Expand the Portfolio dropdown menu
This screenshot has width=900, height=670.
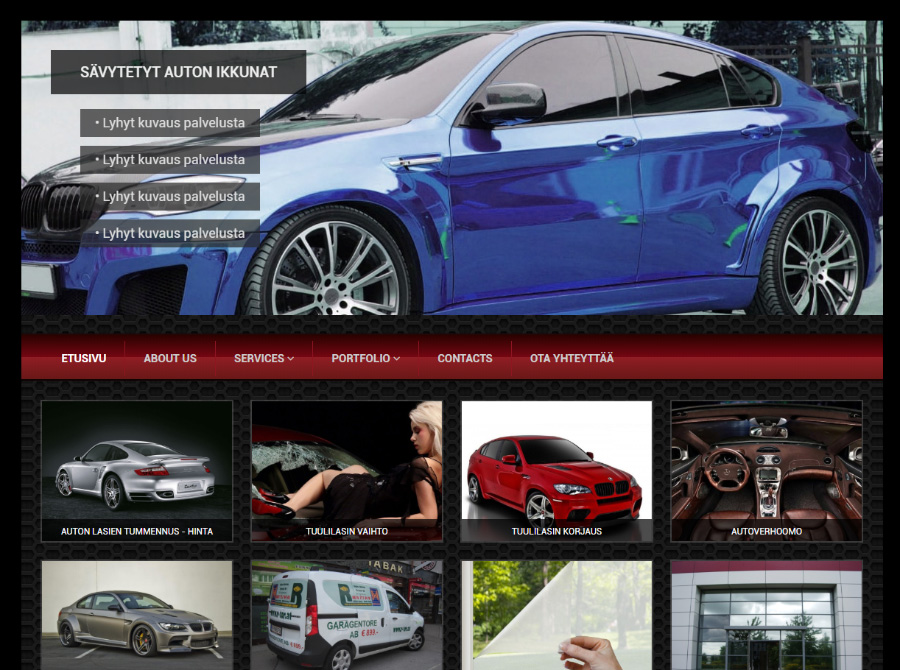point(366,358)
